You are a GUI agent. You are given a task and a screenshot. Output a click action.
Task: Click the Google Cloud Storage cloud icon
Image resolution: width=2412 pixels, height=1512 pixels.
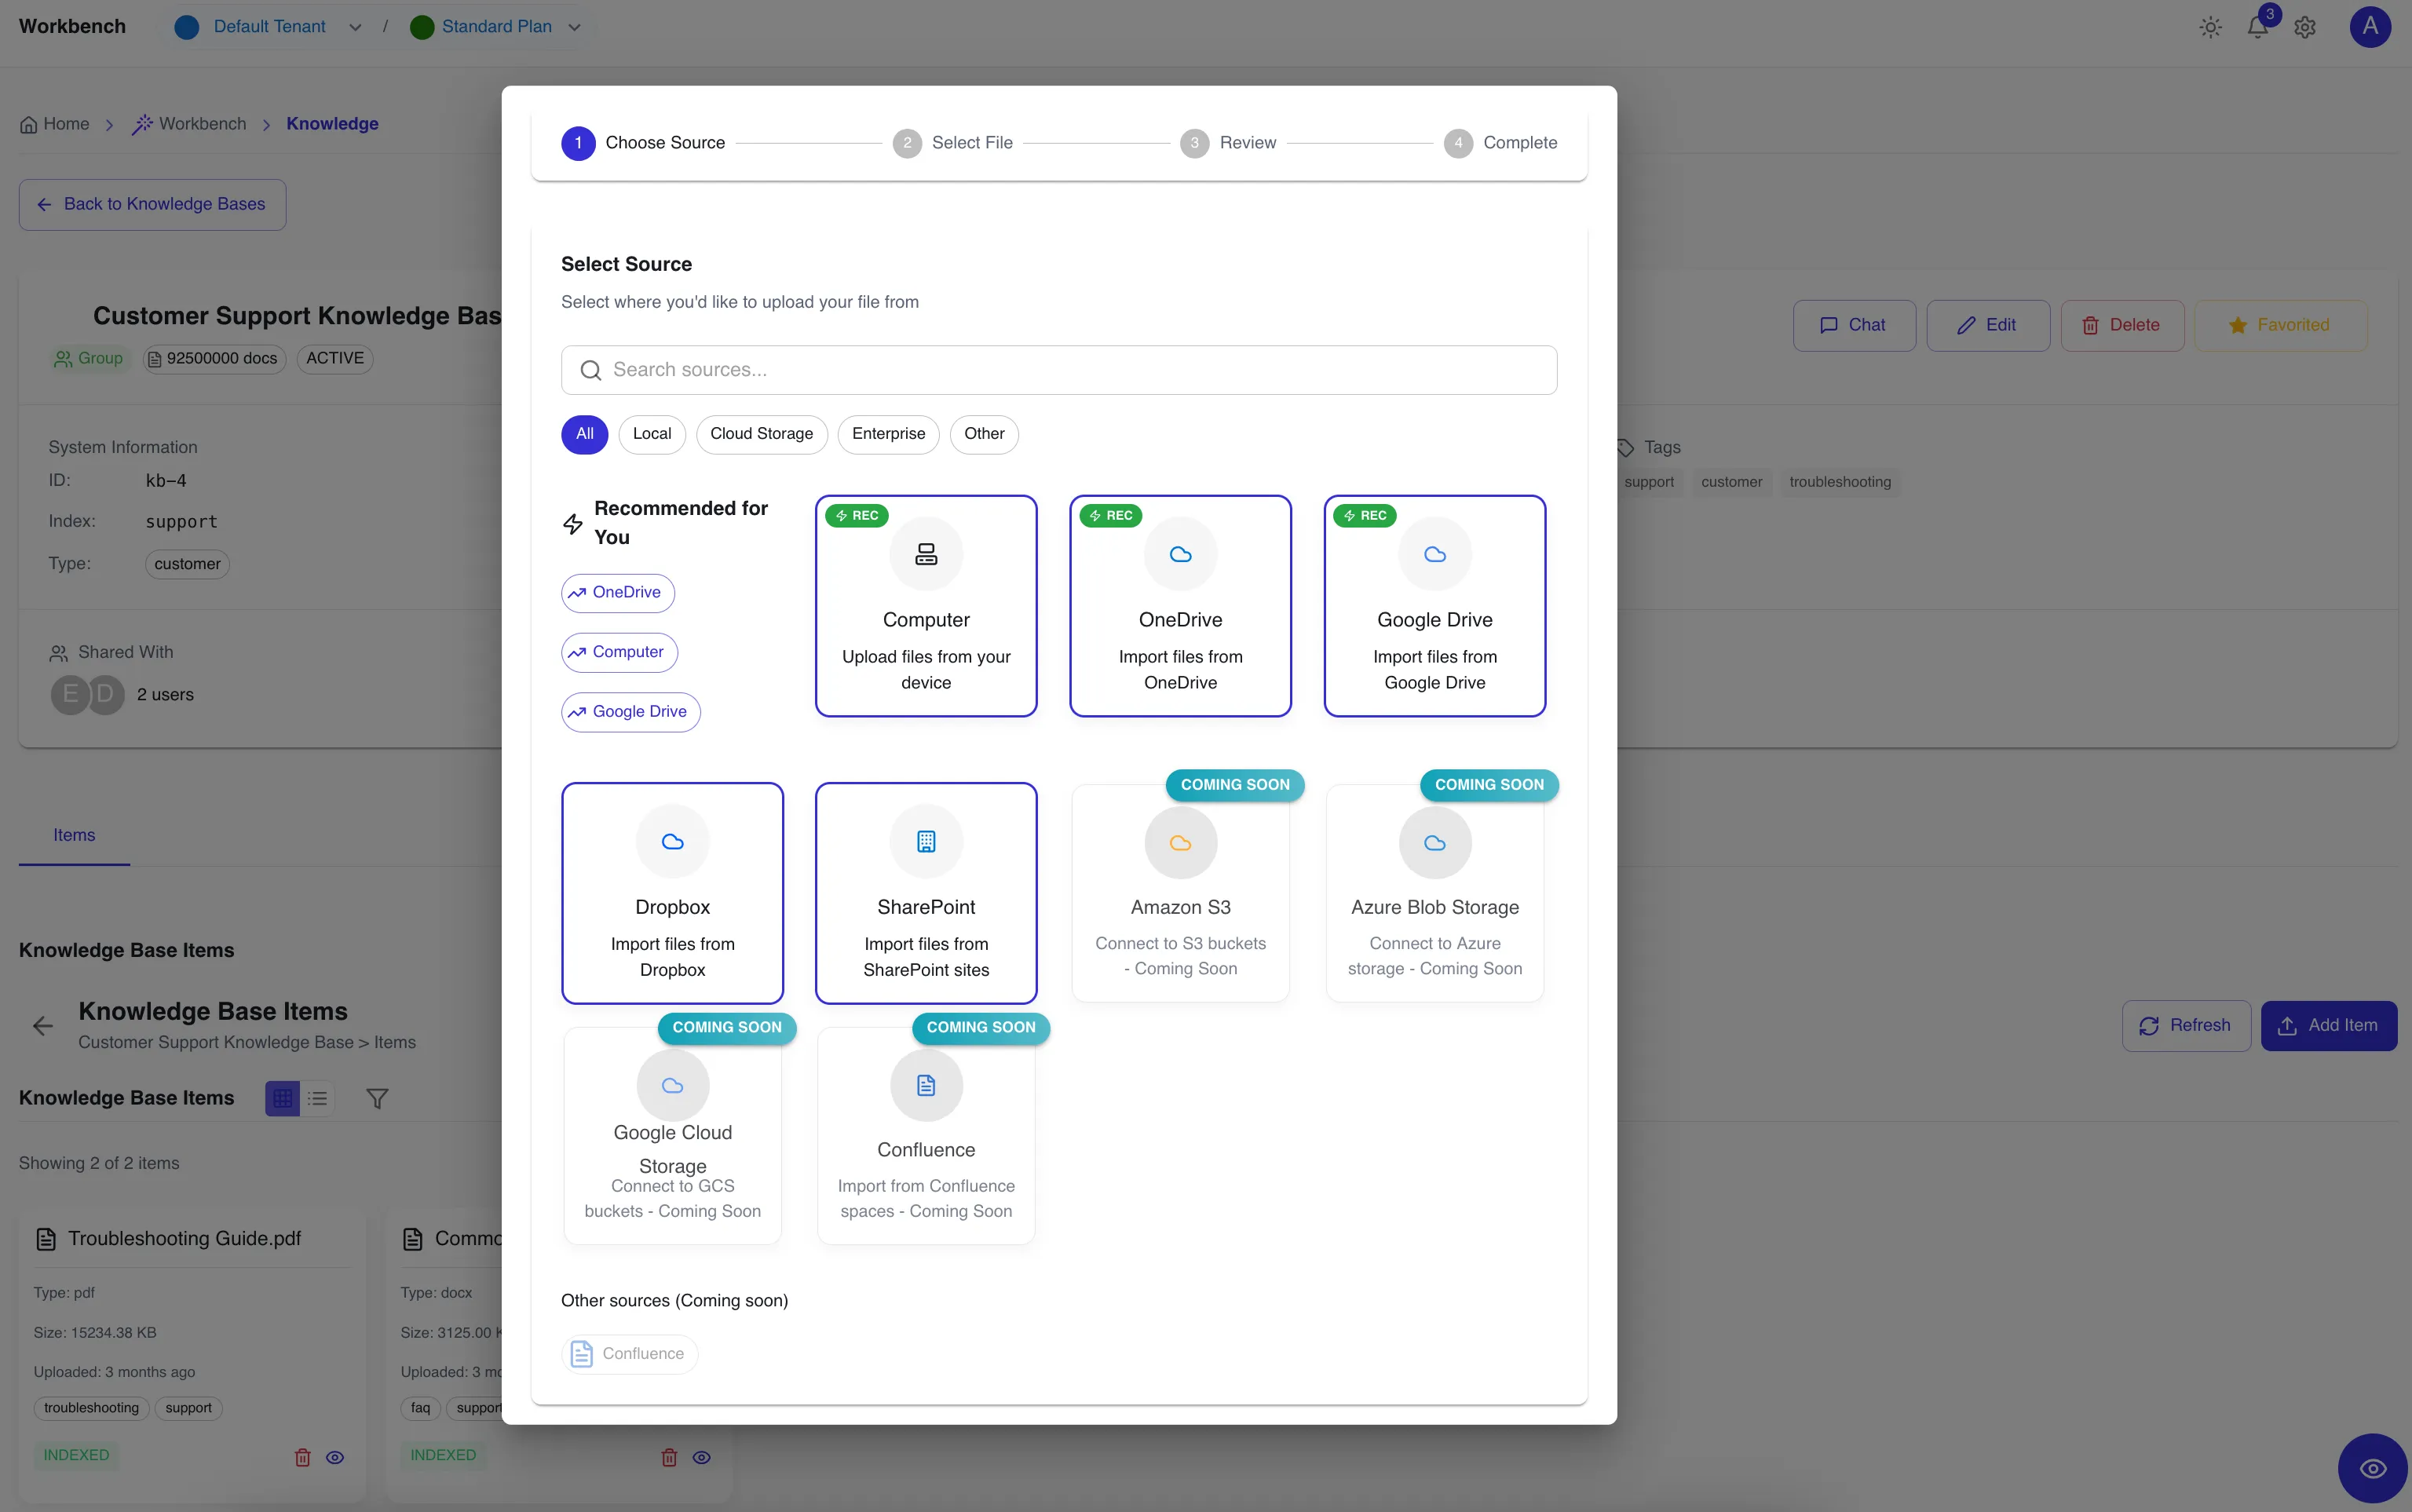(673, 1086)
